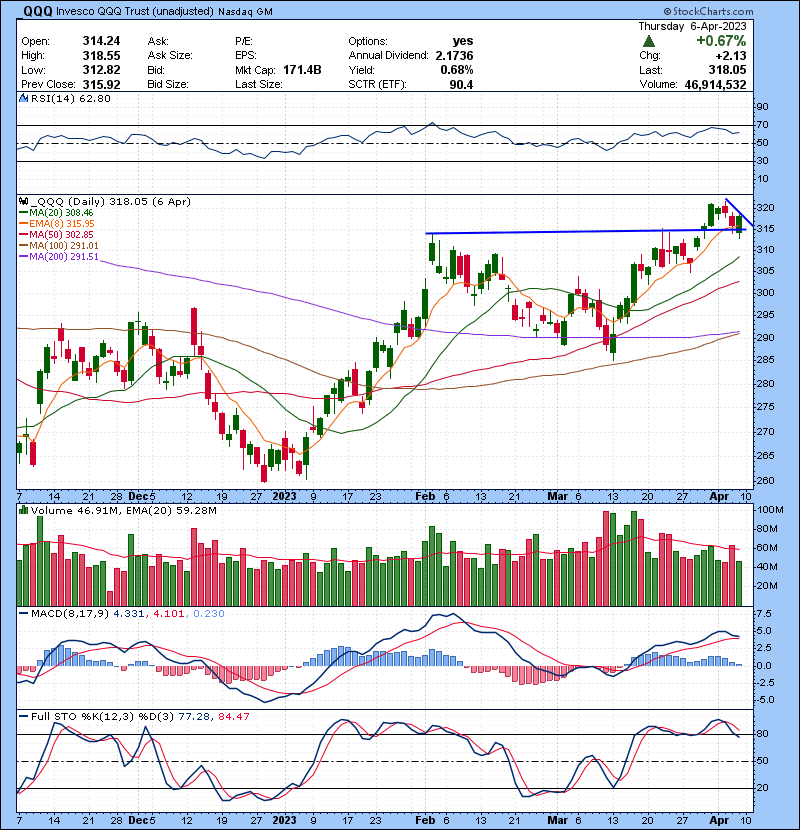
Task: Select the Low value 312.82
Action: (101, 70)
